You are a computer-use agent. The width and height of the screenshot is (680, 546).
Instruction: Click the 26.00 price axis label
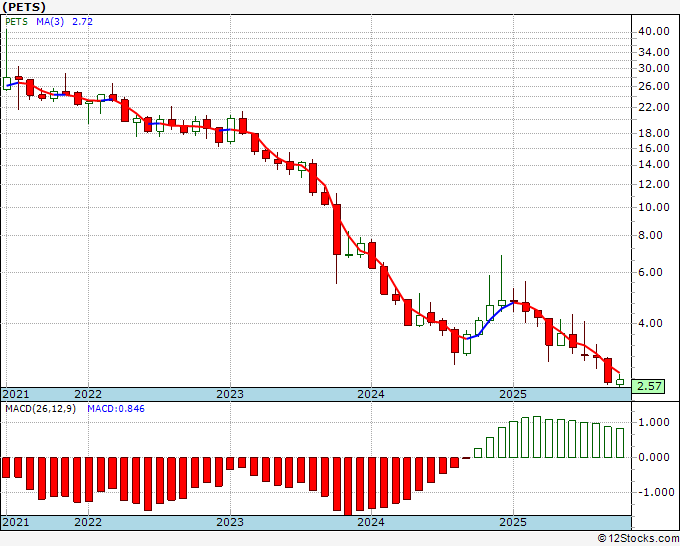(x=654, y=86)
